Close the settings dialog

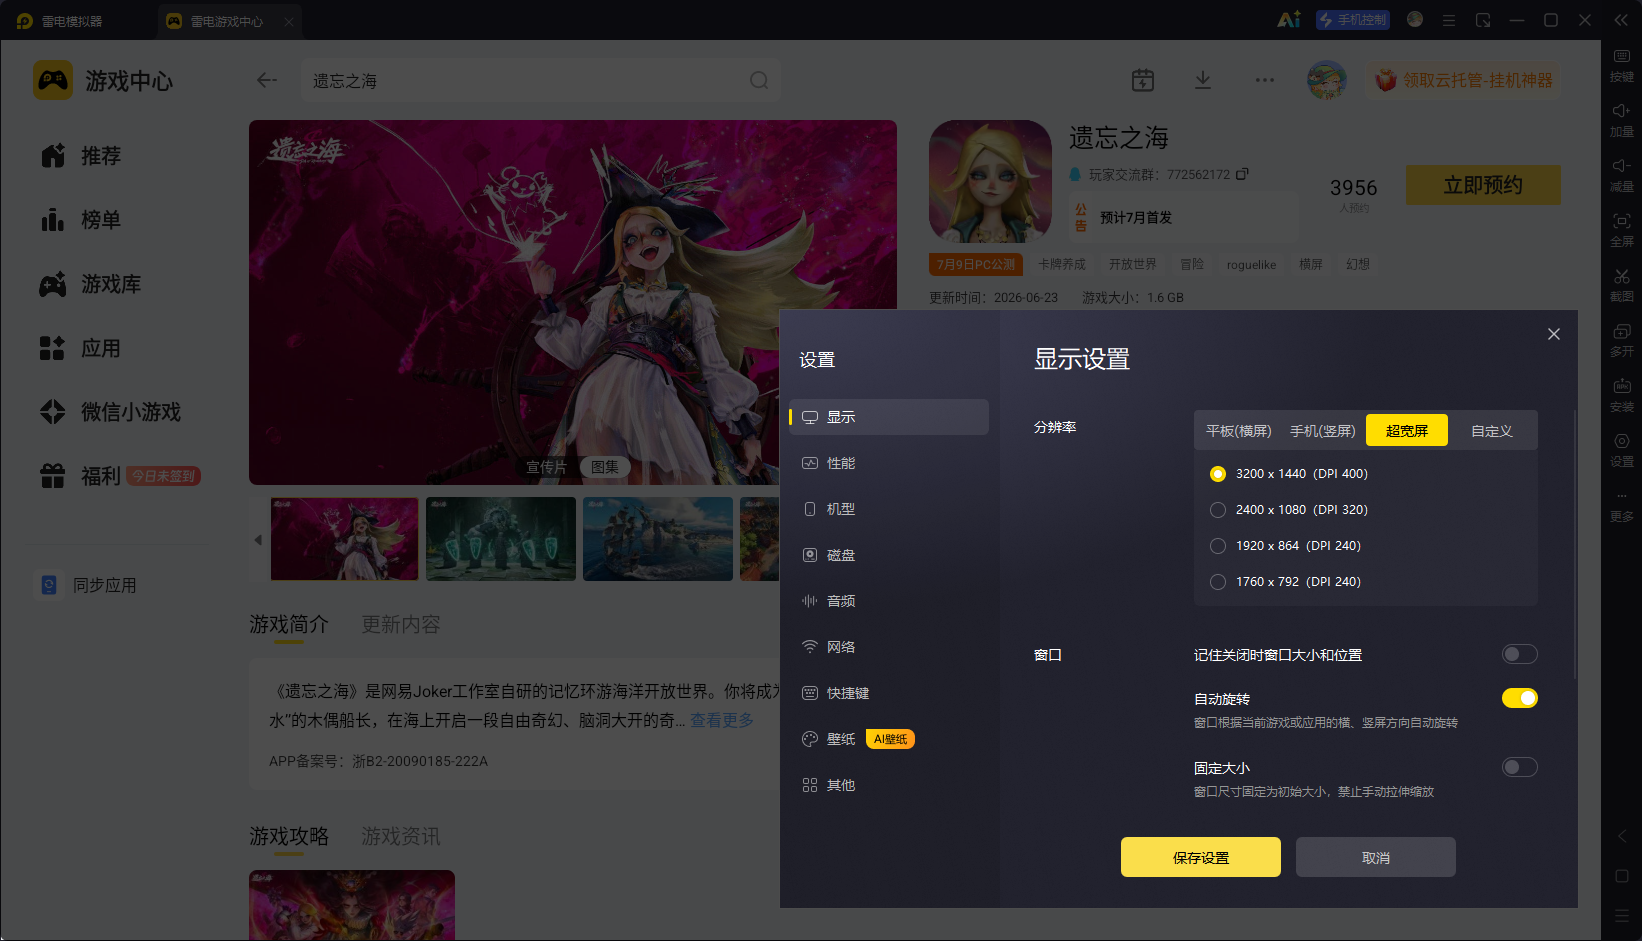tap(1553, 334)
